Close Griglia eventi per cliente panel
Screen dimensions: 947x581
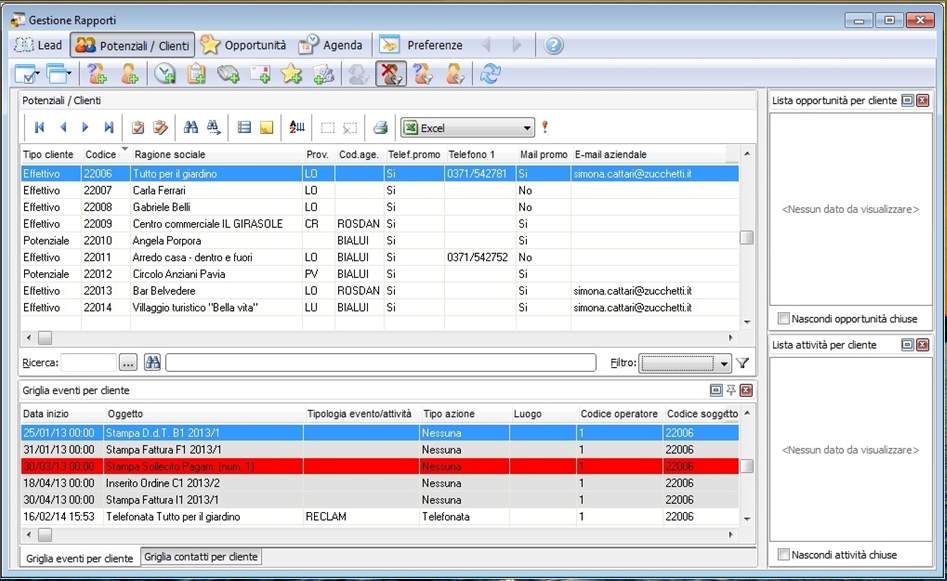tap(746, 390)
